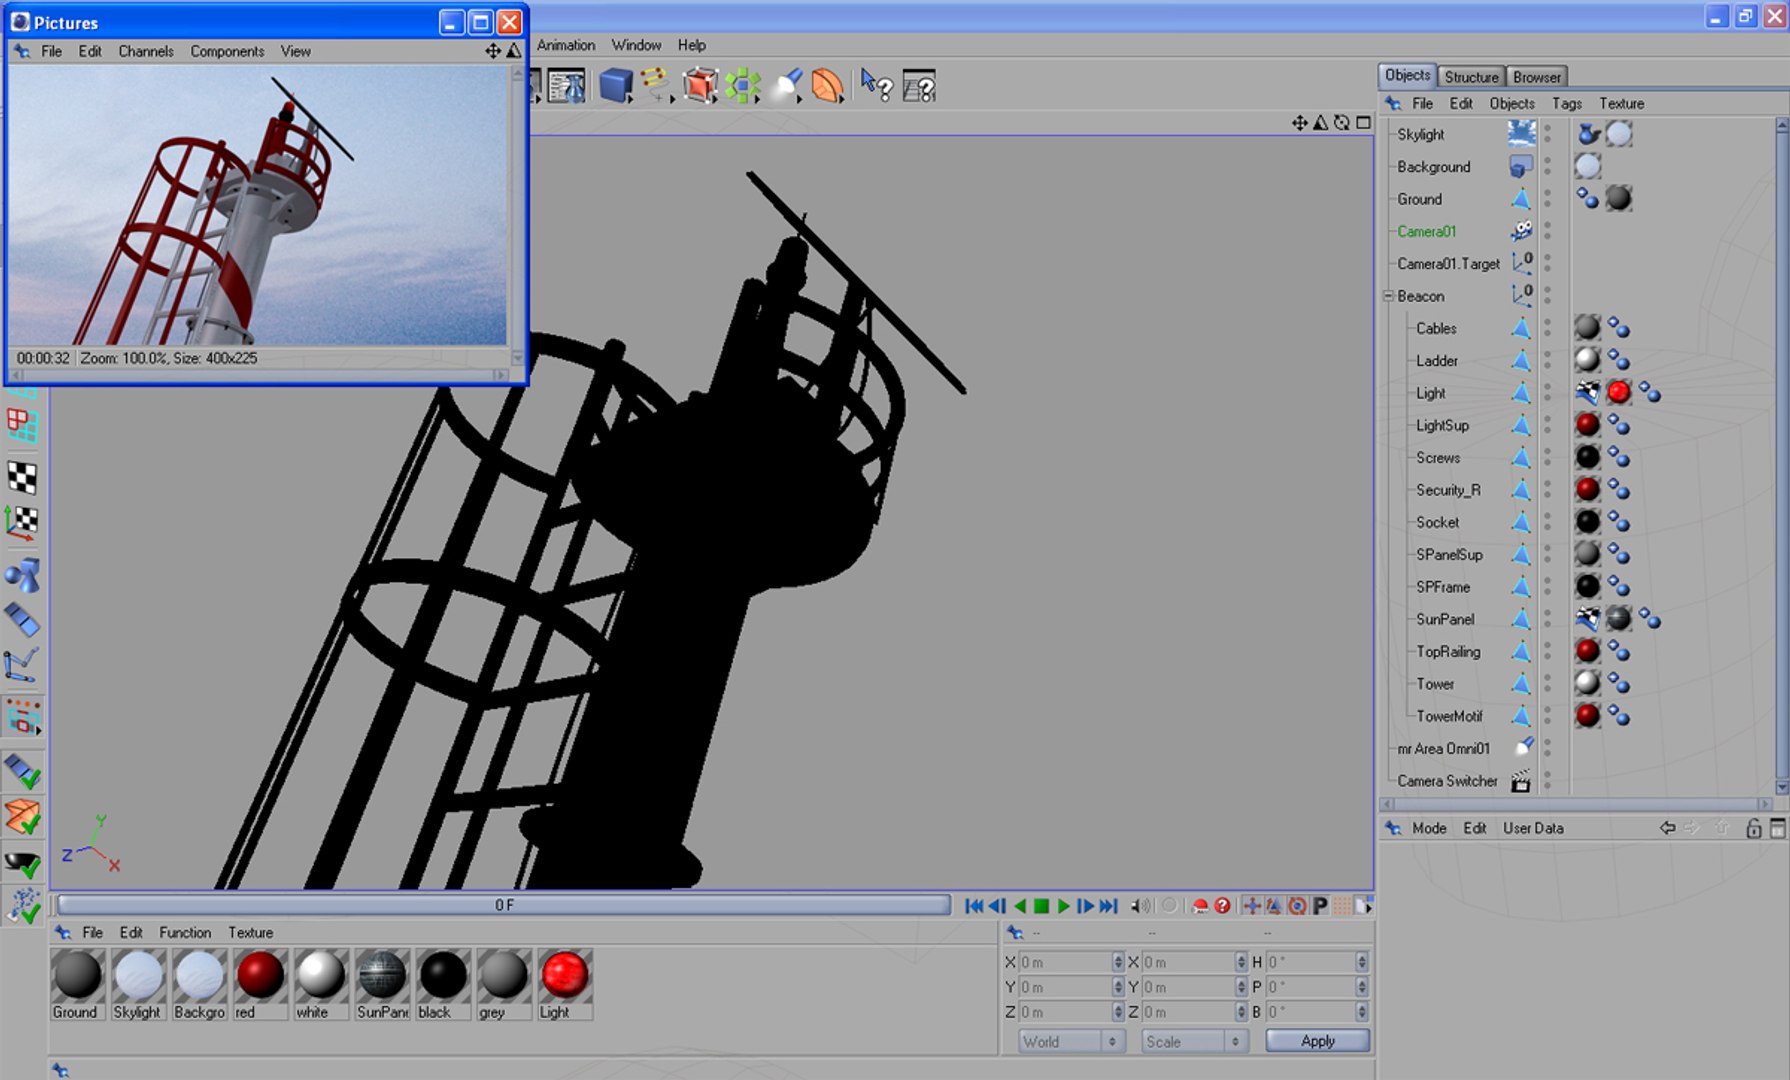
Task: Open Channels menu in Pictures window
Action: 146,51
